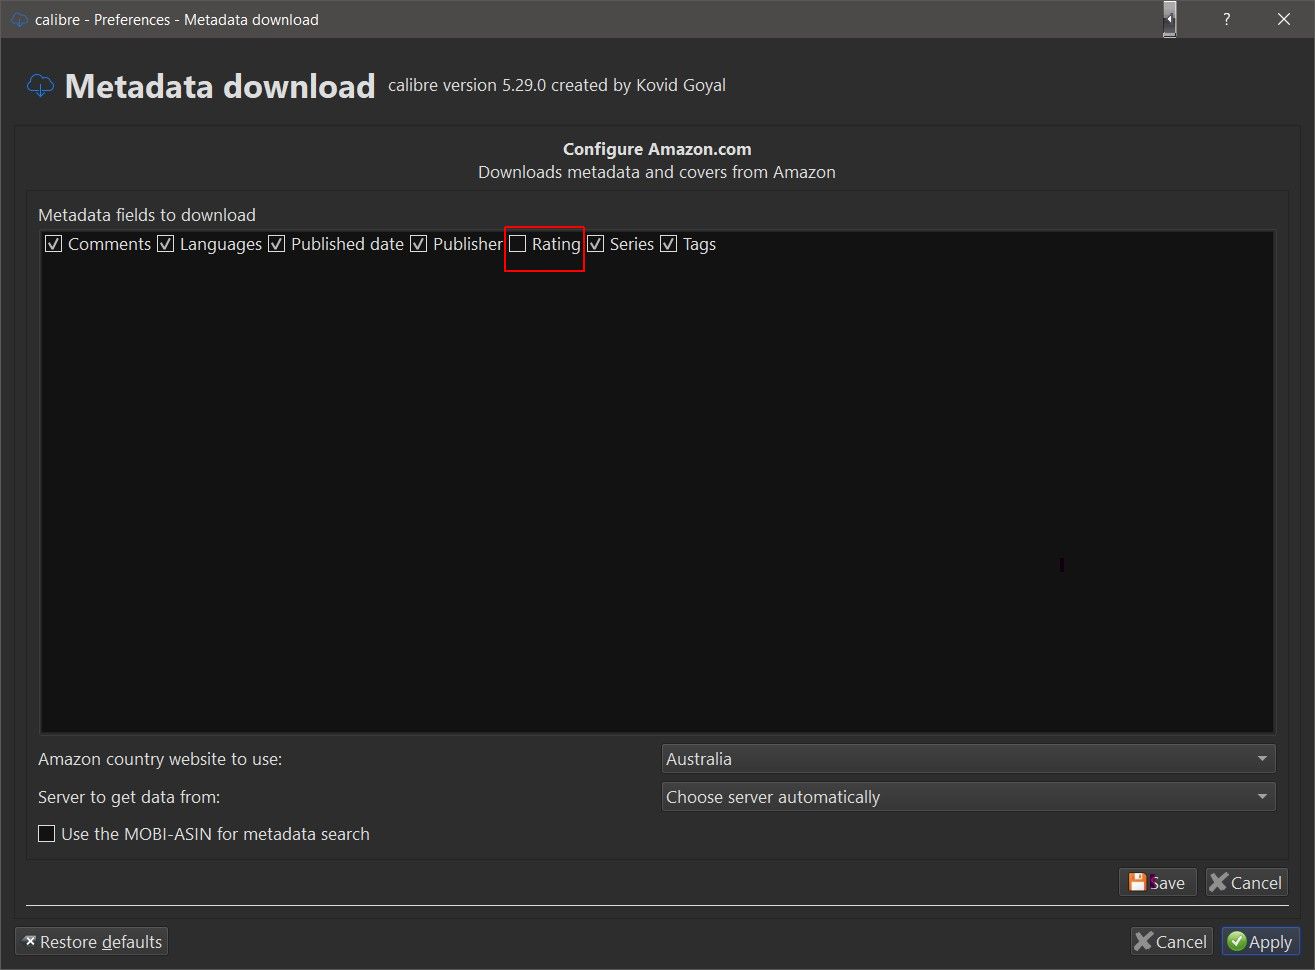Click the cloud download icon beside Metadata download
1315x970 pixels.
pos(40,86)
